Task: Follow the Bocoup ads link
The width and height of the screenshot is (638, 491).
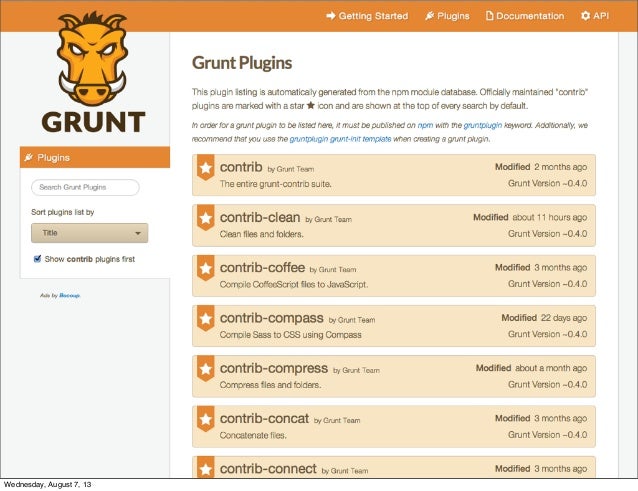Action: pos(70,295)
